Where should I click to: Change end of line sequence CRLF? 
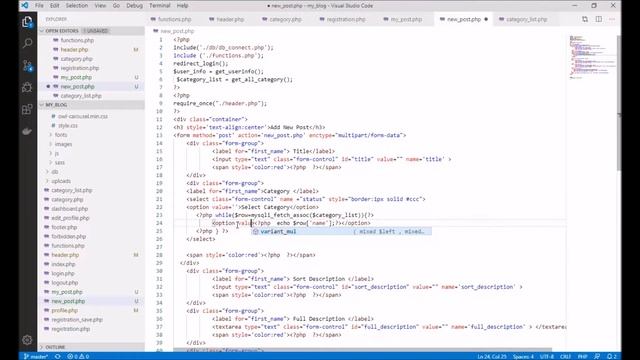(565, 356)
